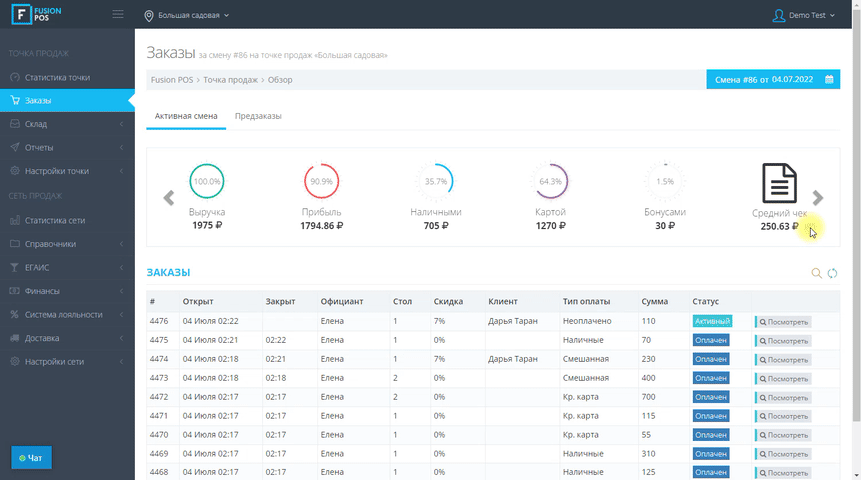Switch to the Предзаказы tab
Screen dimensions: 861x480
(x=258, y=116)
